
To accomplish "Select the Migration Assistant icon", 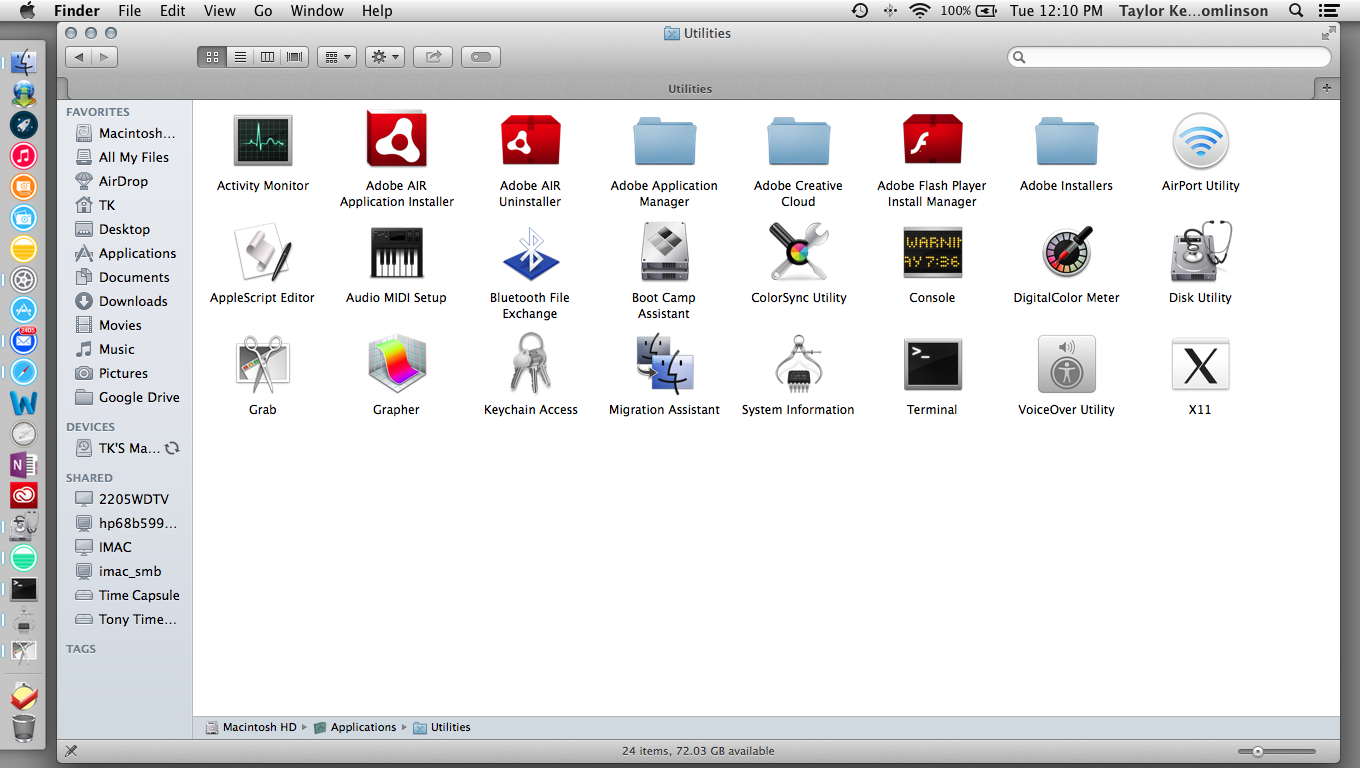I will pyautogui.click(x=664, y=365).
